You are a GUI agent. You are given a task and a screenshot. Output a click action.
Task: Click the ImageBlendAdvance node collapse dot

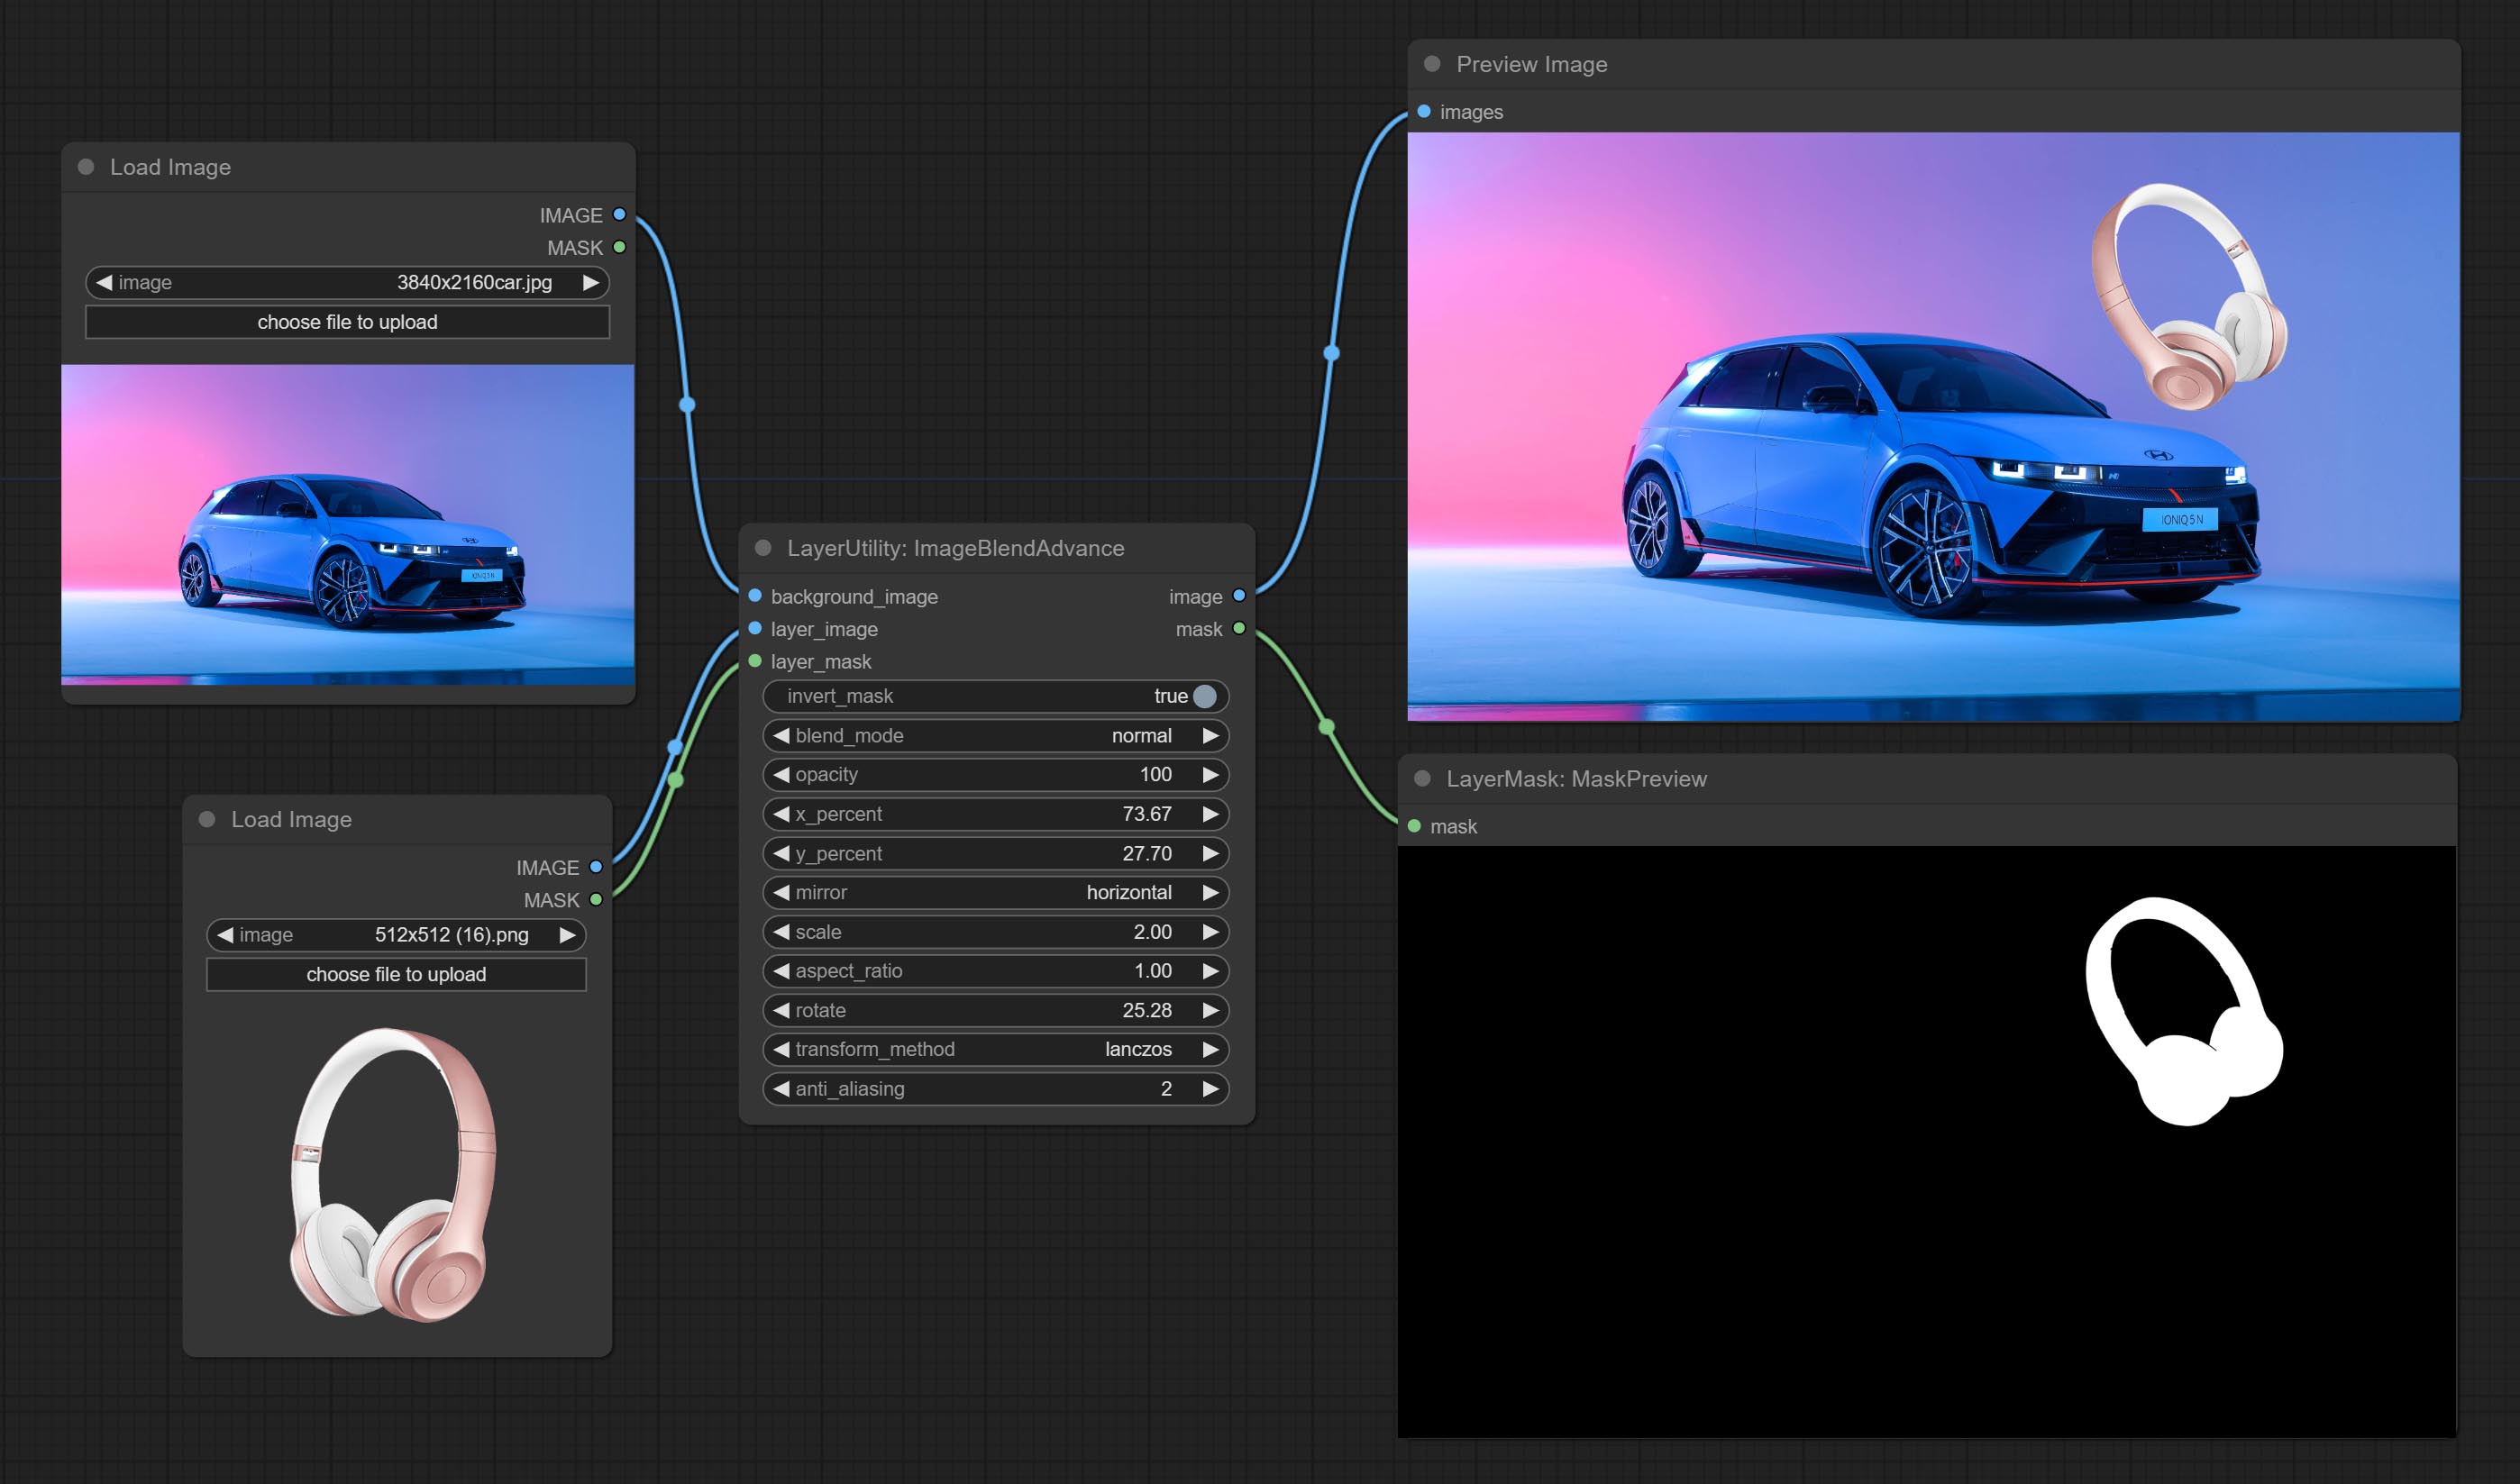point(763,548)
